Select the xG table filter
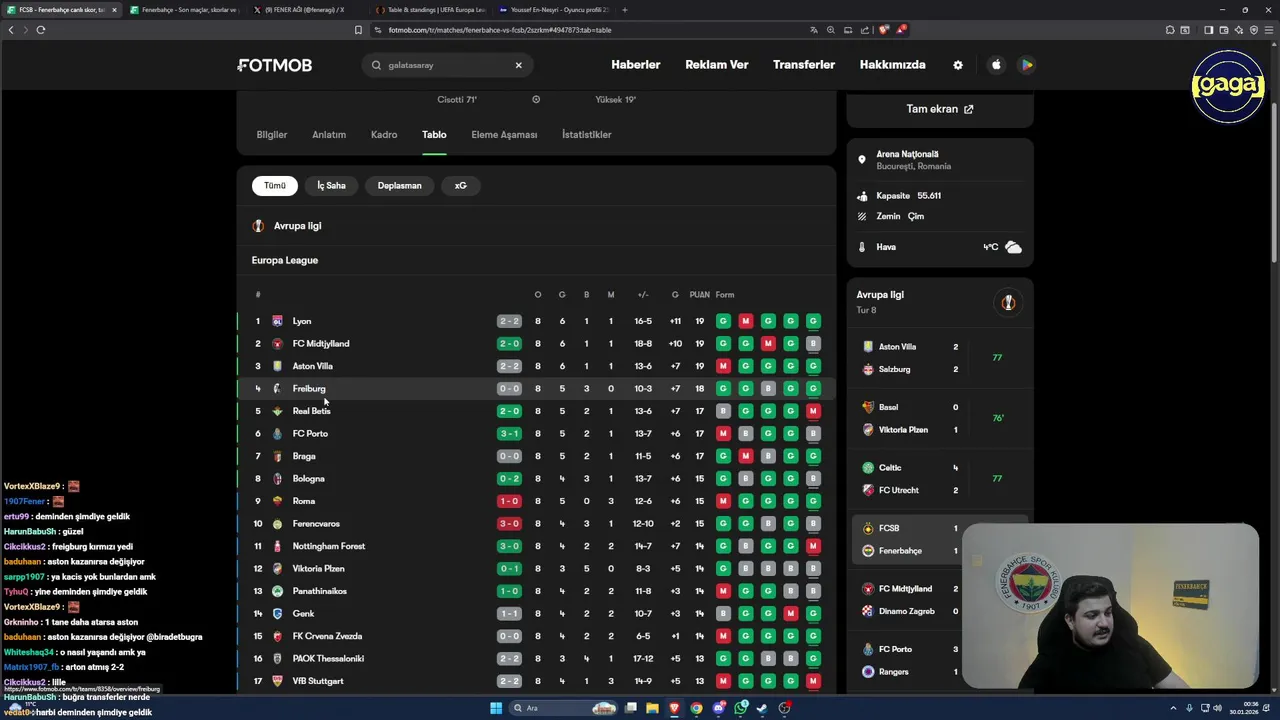This screenshot has width=1280, height=720. [461, 185]
